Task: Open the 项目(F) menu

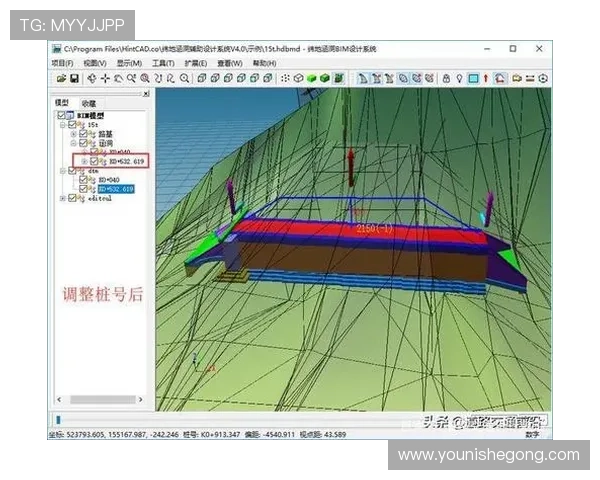Action: (x=63, y=63)
